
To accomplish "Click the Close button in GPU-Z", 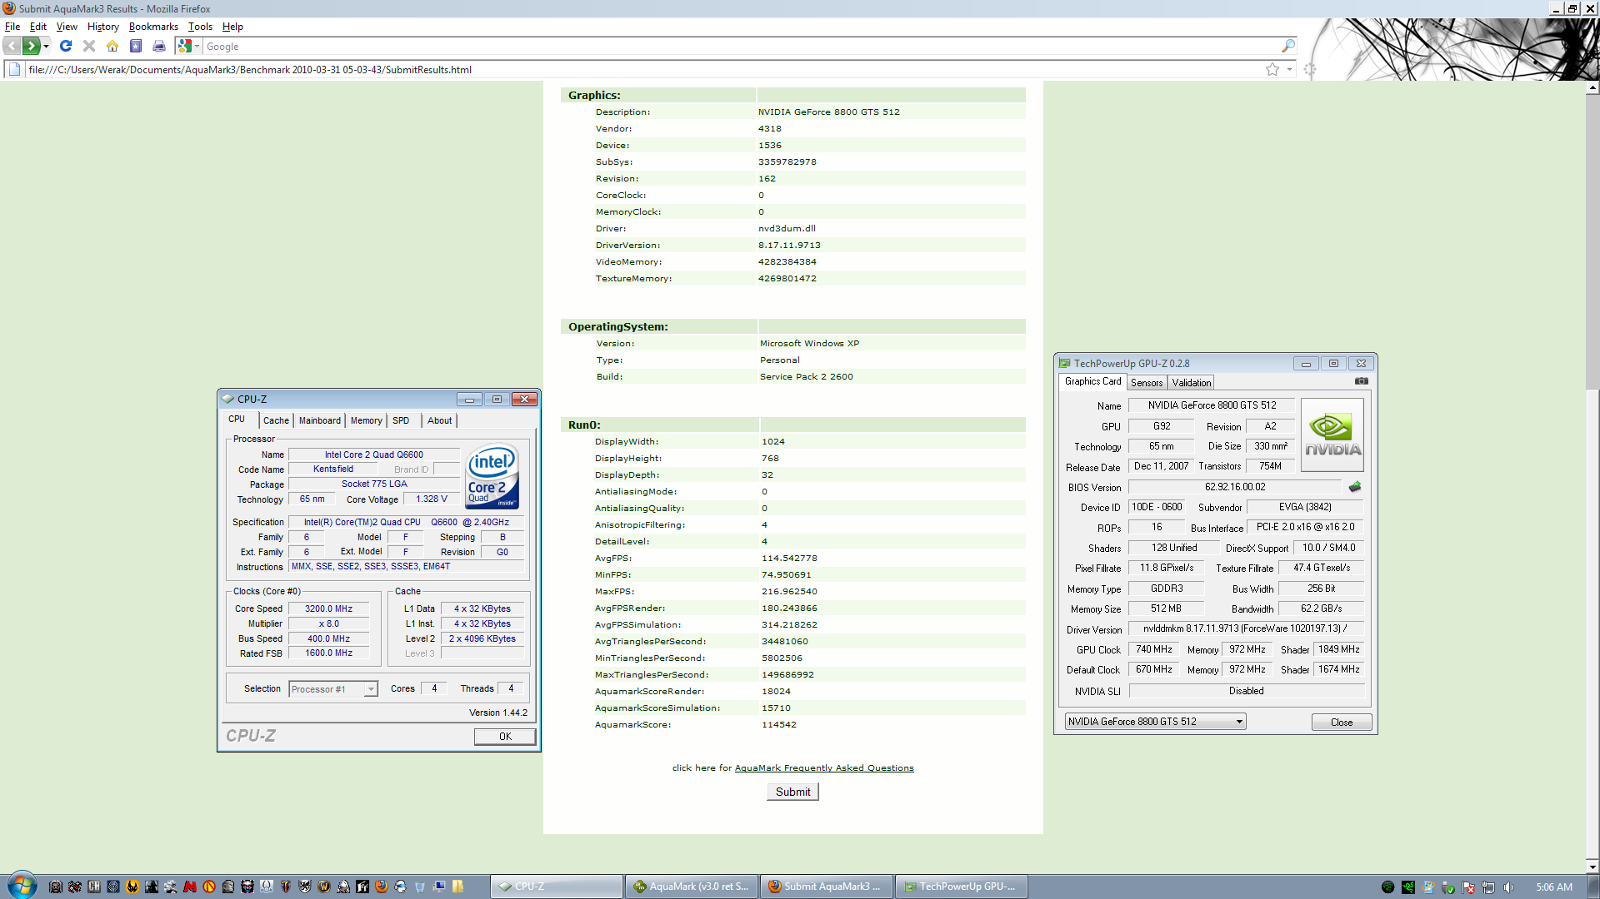I will coord(1342,722).
